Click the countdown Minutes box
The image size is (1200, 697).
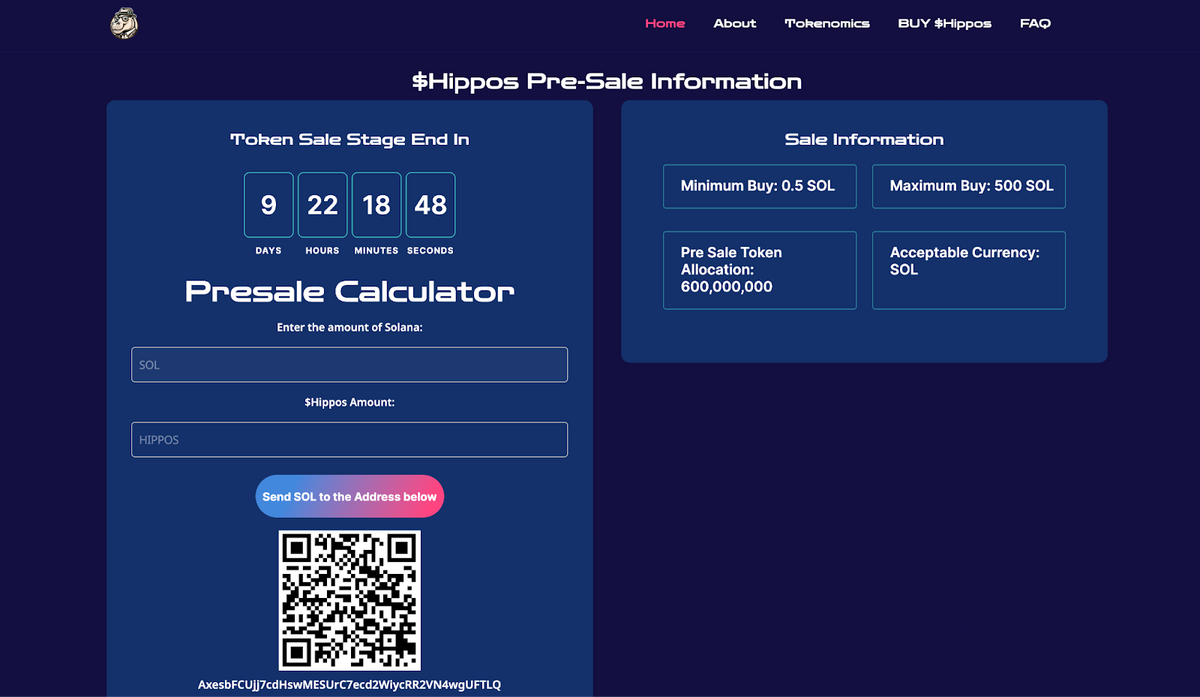pos(377,205)
